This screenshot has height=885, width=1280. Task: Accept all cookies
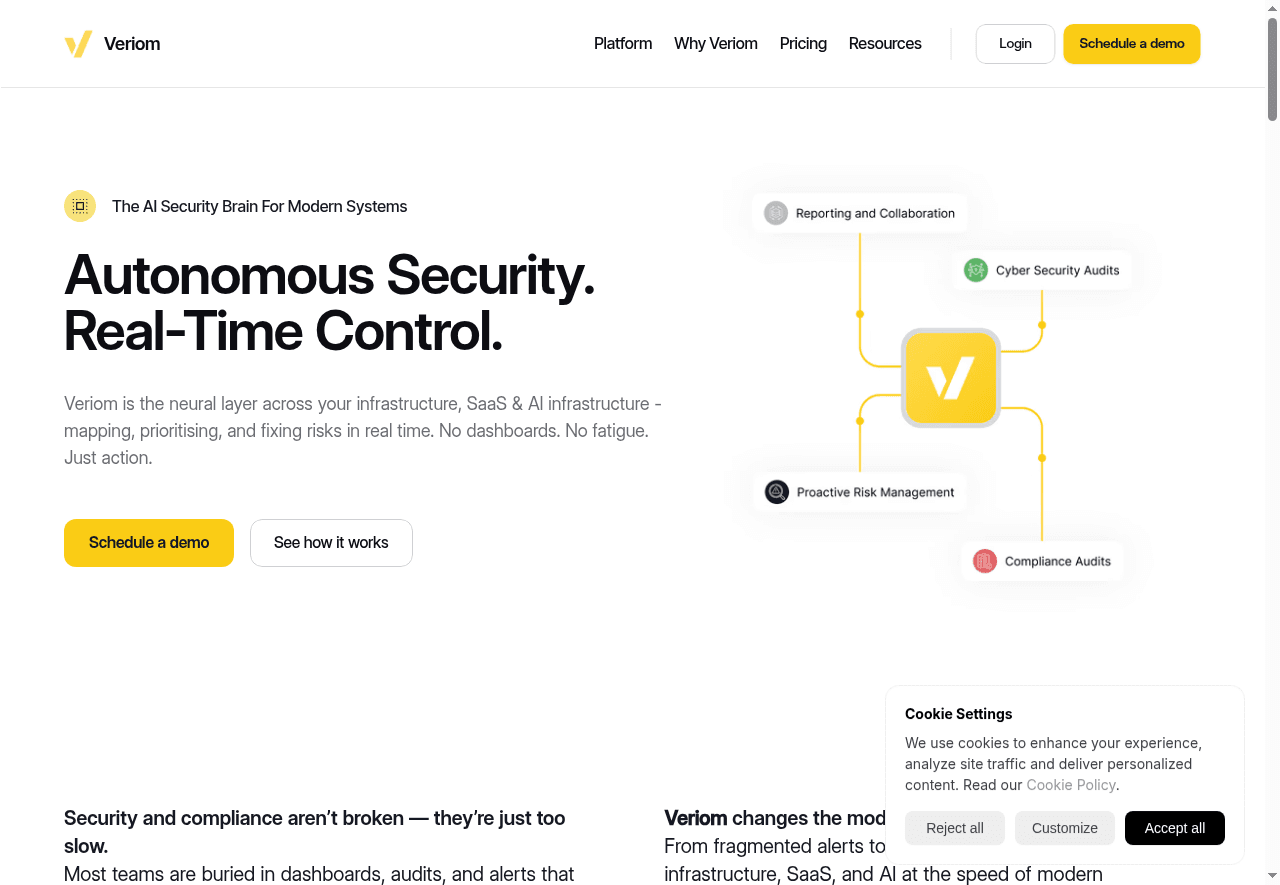(1175, 828)
